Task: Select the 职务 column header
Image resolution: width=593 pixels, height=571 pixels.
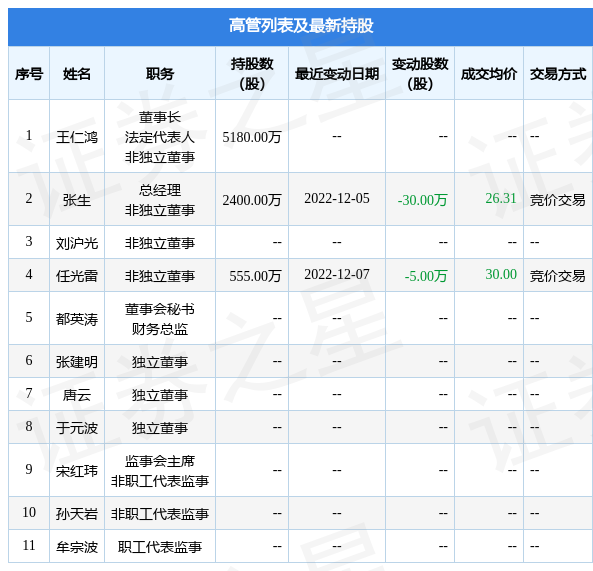Action: coord(160,74)
